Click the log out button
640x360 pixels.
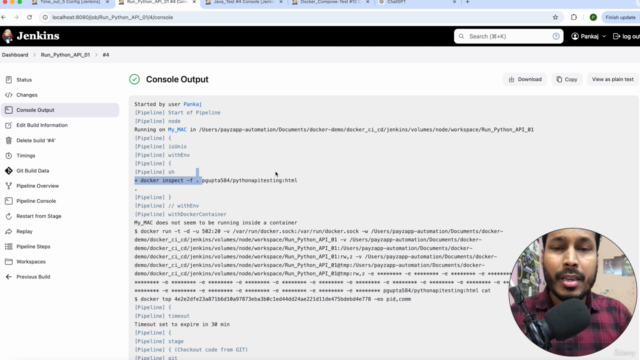(x=627, y=36)
